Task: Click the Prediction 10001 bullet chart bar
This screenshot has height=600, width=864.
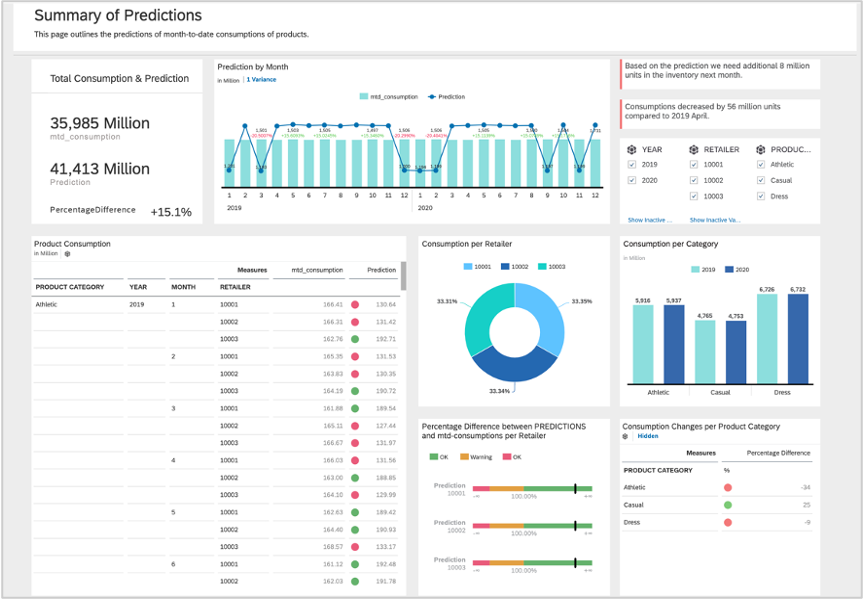Action: [532, 489]
